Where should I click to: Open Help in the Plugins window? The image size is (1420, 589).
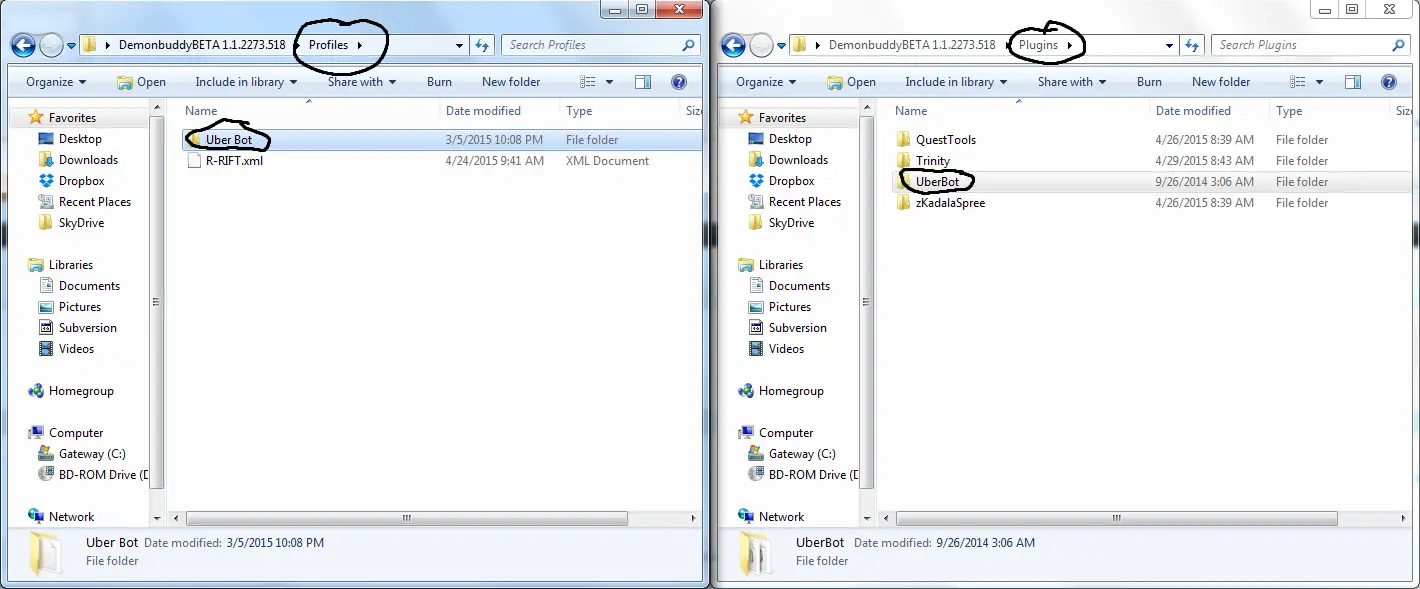(x=1388, y=82)
